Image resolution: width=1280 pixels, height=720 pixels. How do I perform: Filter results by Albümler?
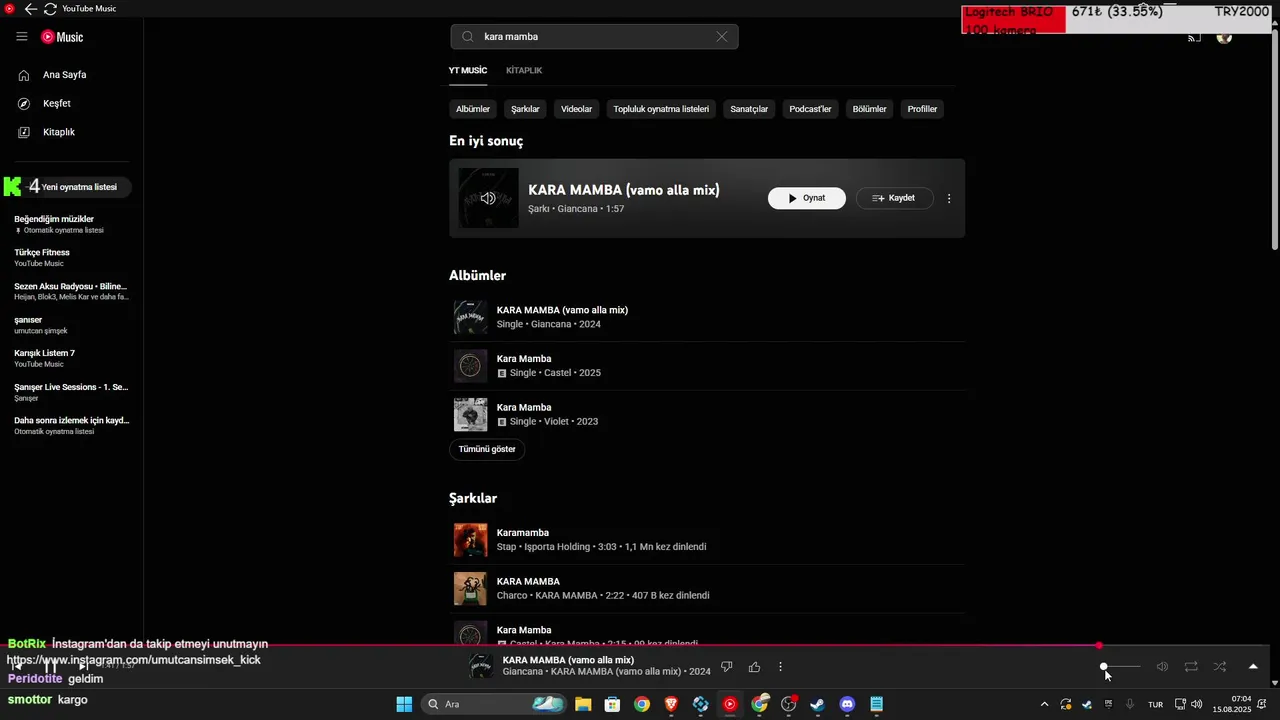pyautogui.click(x=473, y=109)
